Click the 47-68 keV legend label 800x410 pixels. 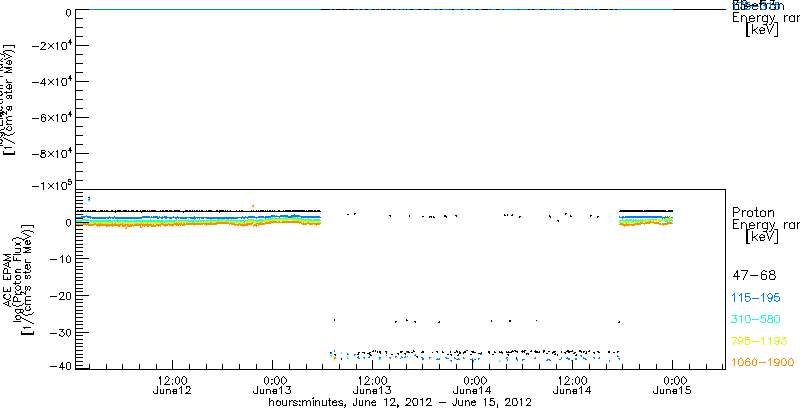pyautogui.click(x=754, y=276)
